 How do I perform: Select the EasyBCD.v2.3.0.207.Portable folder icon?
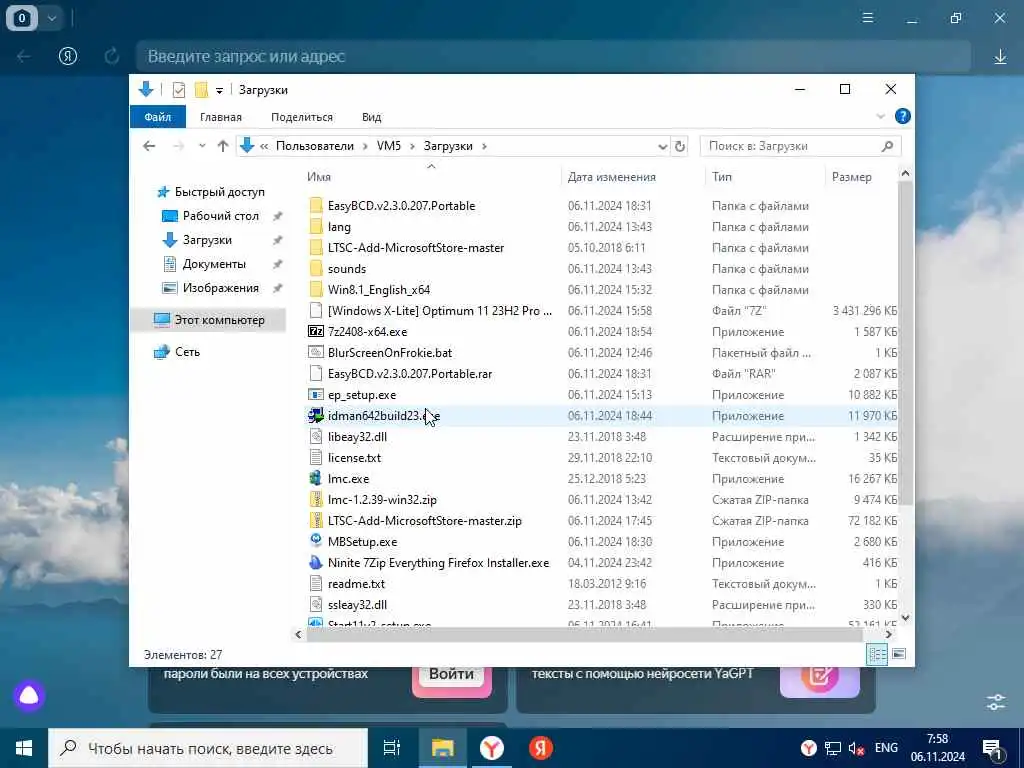[x=316, y=206]
